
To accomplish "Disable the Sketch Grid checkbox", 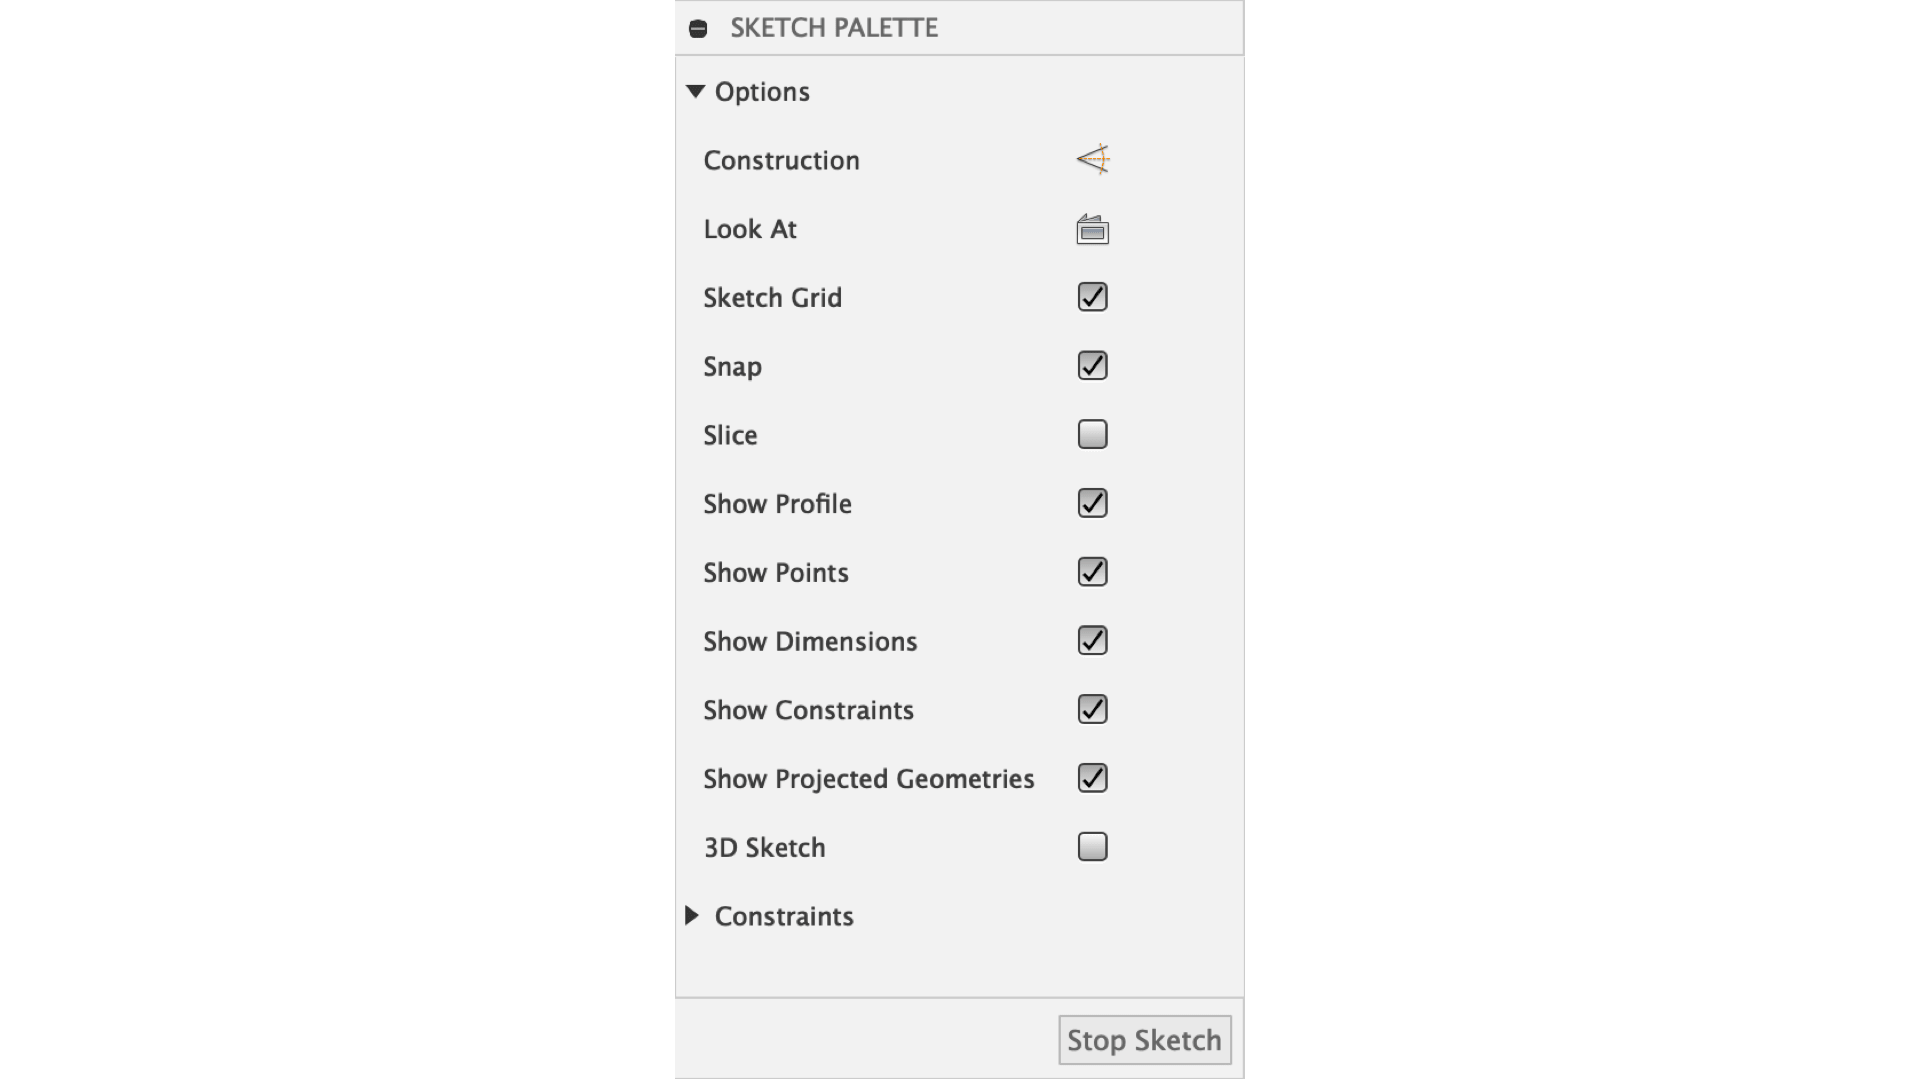I will coord(1093,297).
